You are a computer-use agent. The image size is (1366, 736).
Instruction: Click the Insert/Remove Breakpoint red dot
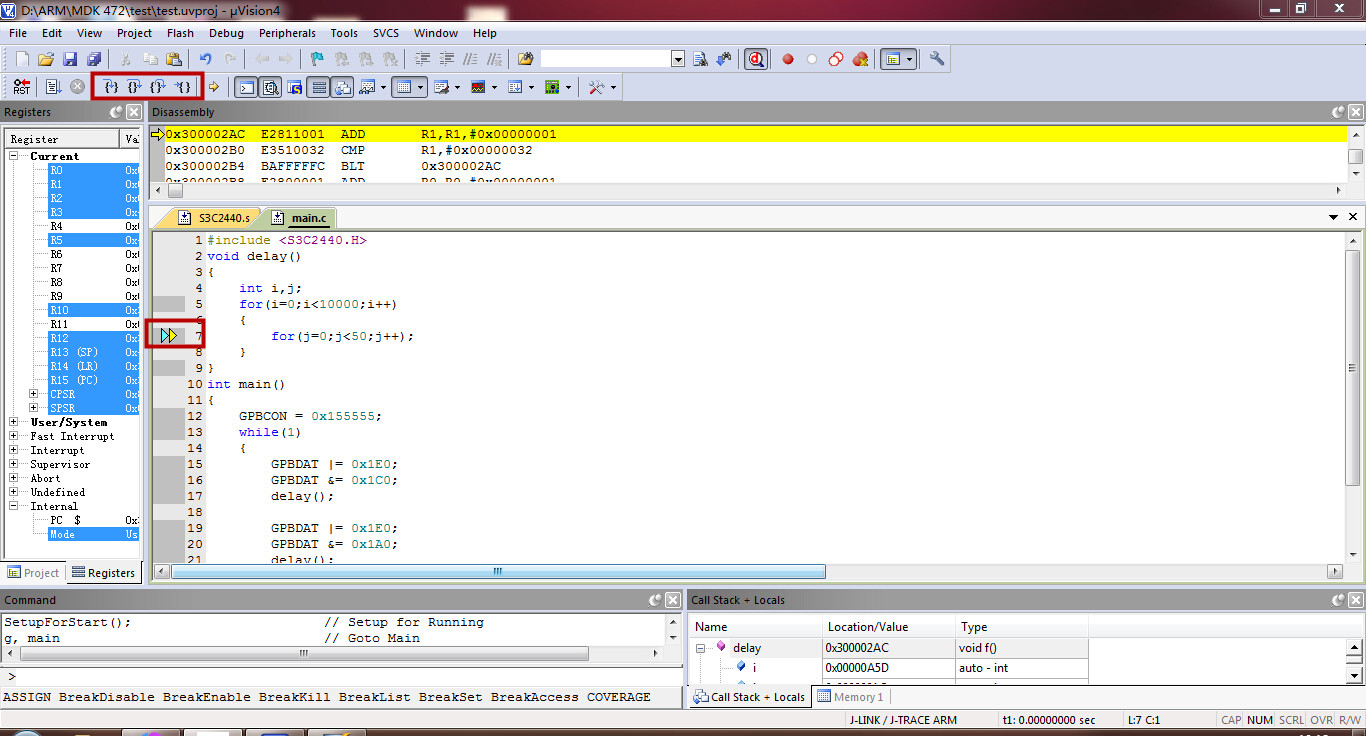788,60
